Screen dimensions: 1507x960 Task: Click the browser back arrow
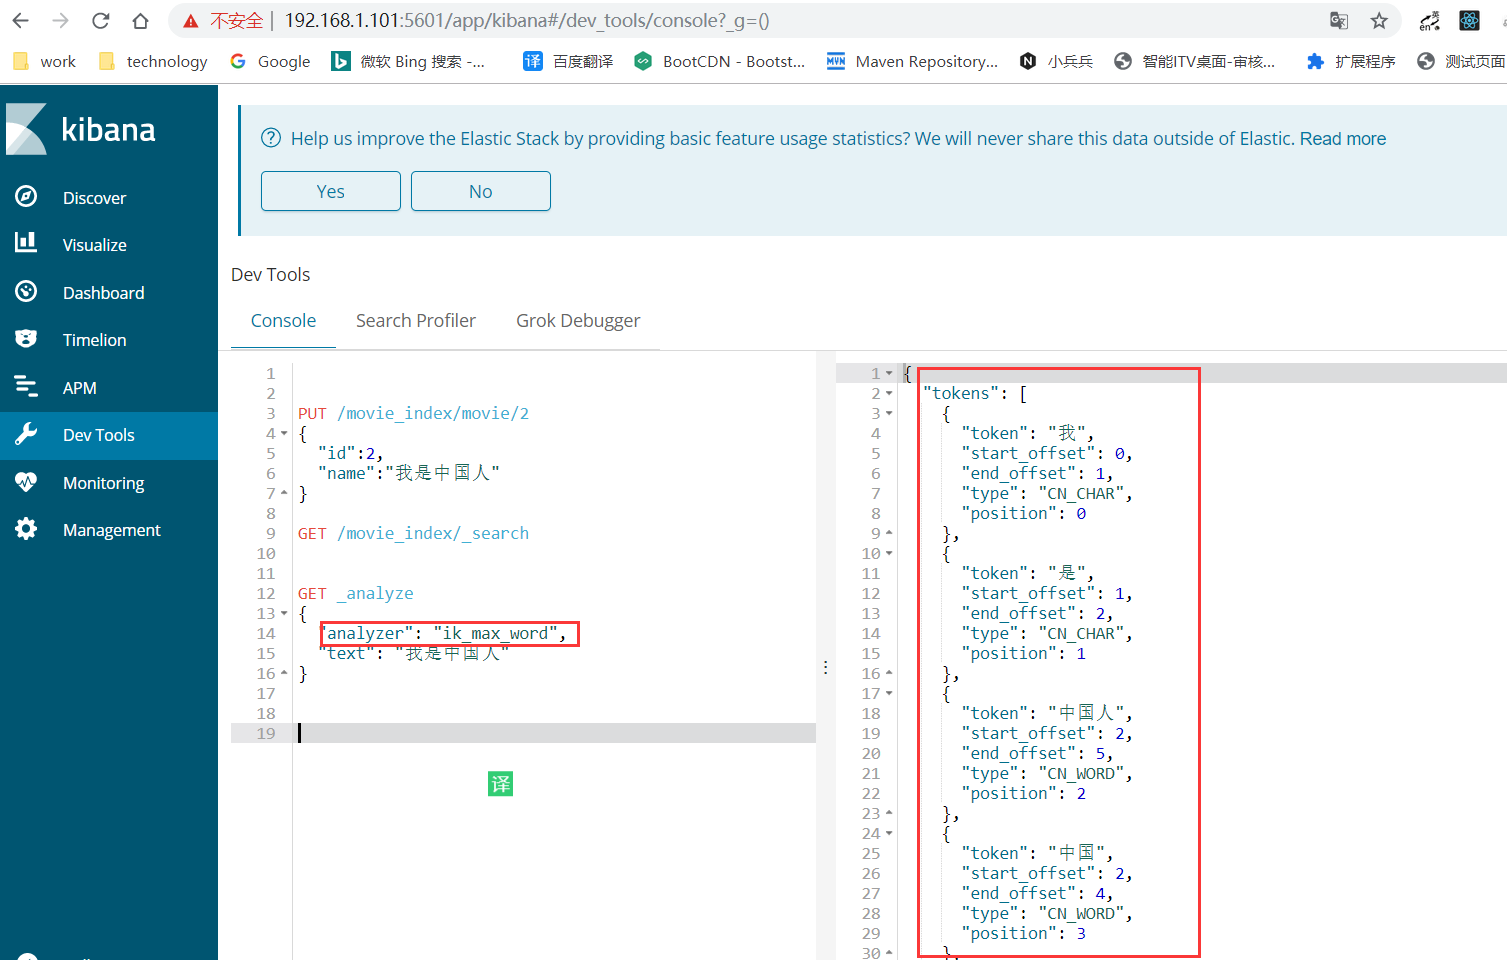click(21, 20)
